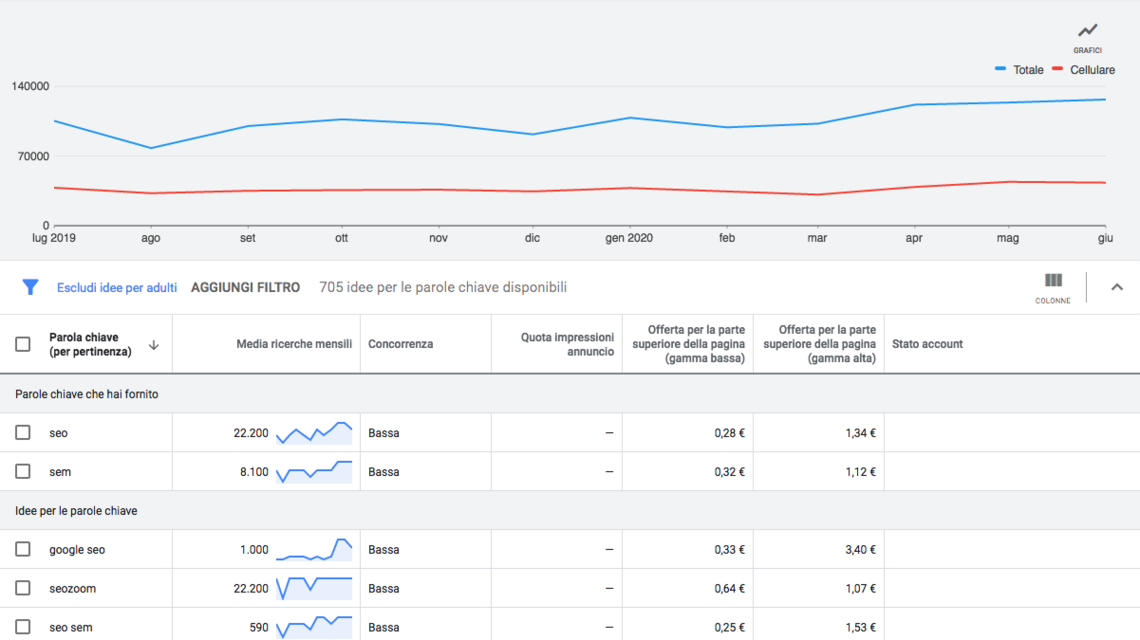The width and height of the screenshot is (1140, 640).
Task: Click the keyword text 'seozoom'
Action: (73, 588)
